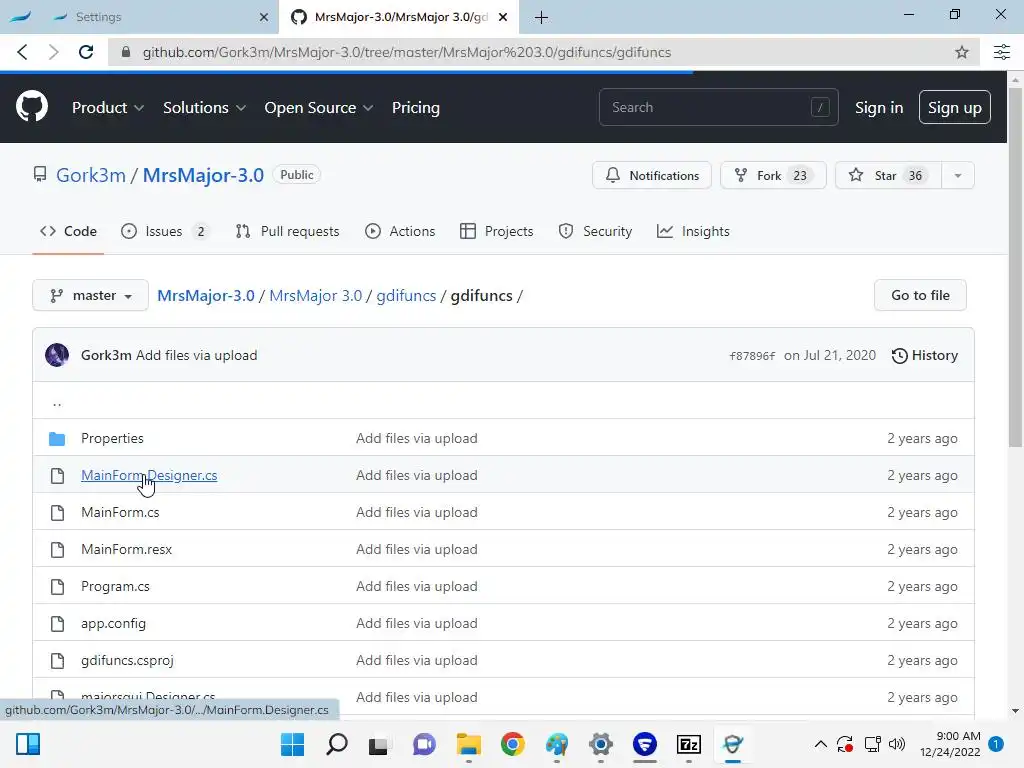
Task: View the commit History
Action: pyautogui.click(x=925, y=355)
